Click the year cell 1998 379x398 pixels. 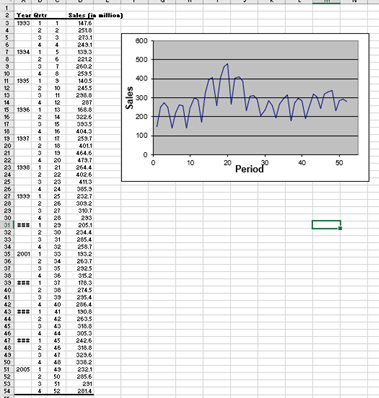pos(23,167)
